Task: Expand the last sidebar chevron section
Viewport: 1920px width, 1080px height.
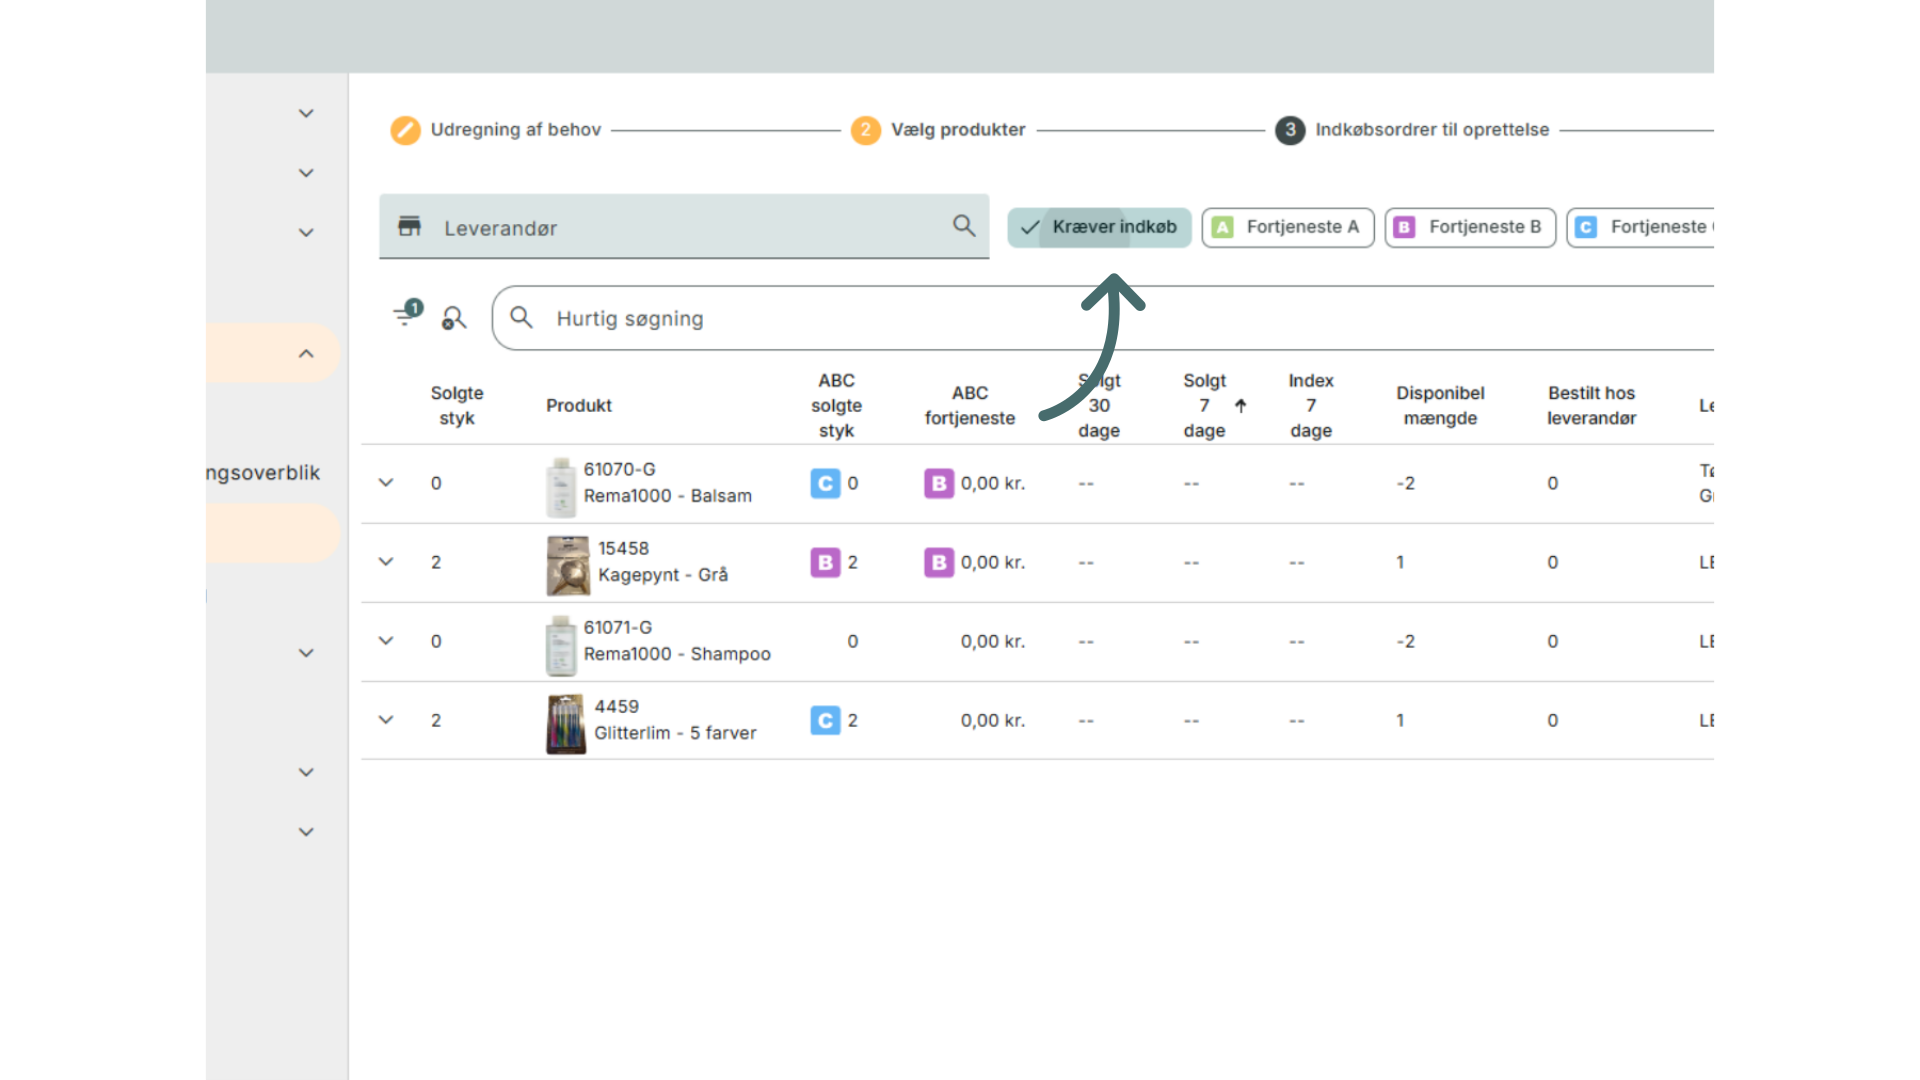Action: pyautogui.click(x=306, y=832)
